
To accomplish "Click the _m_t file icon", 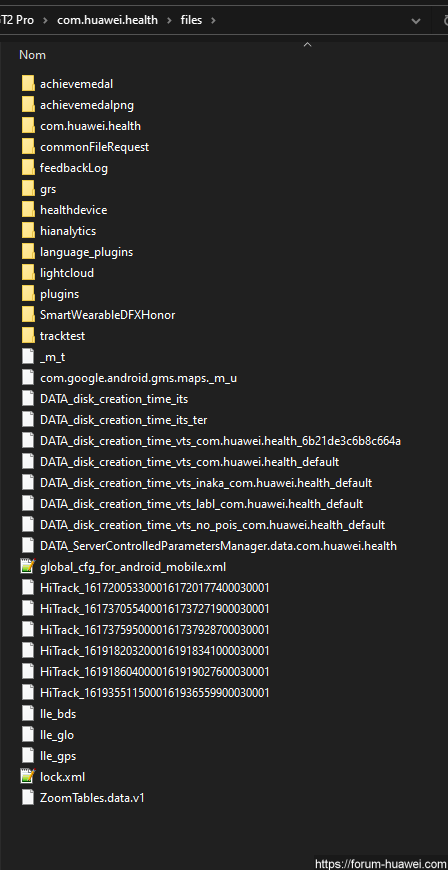I will tap(28, 357).
